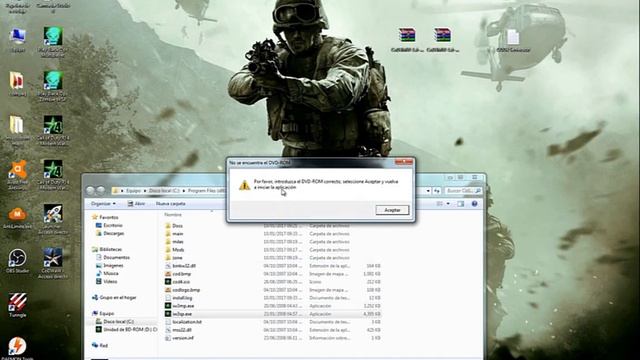
Task: Select the Mods folder in the file list
Action: tap(175, 250)
